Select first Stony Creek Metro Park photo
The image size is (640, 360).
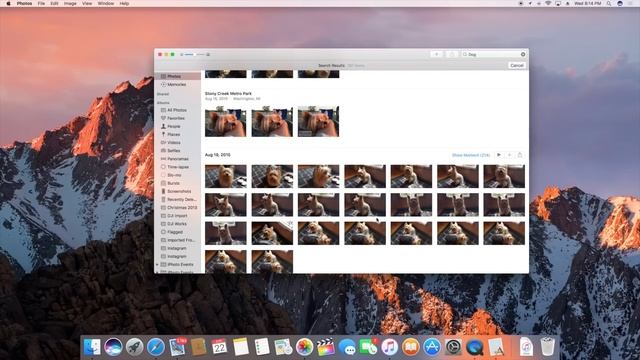(226, 121)
